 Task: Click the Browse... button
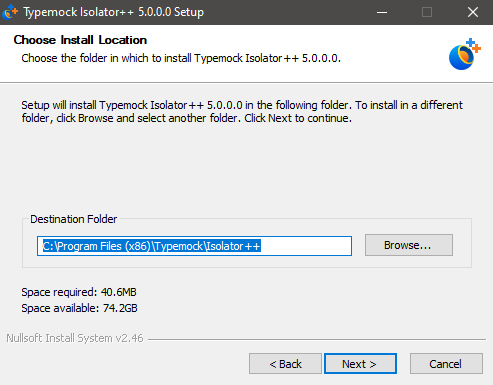tap(409, 245)
